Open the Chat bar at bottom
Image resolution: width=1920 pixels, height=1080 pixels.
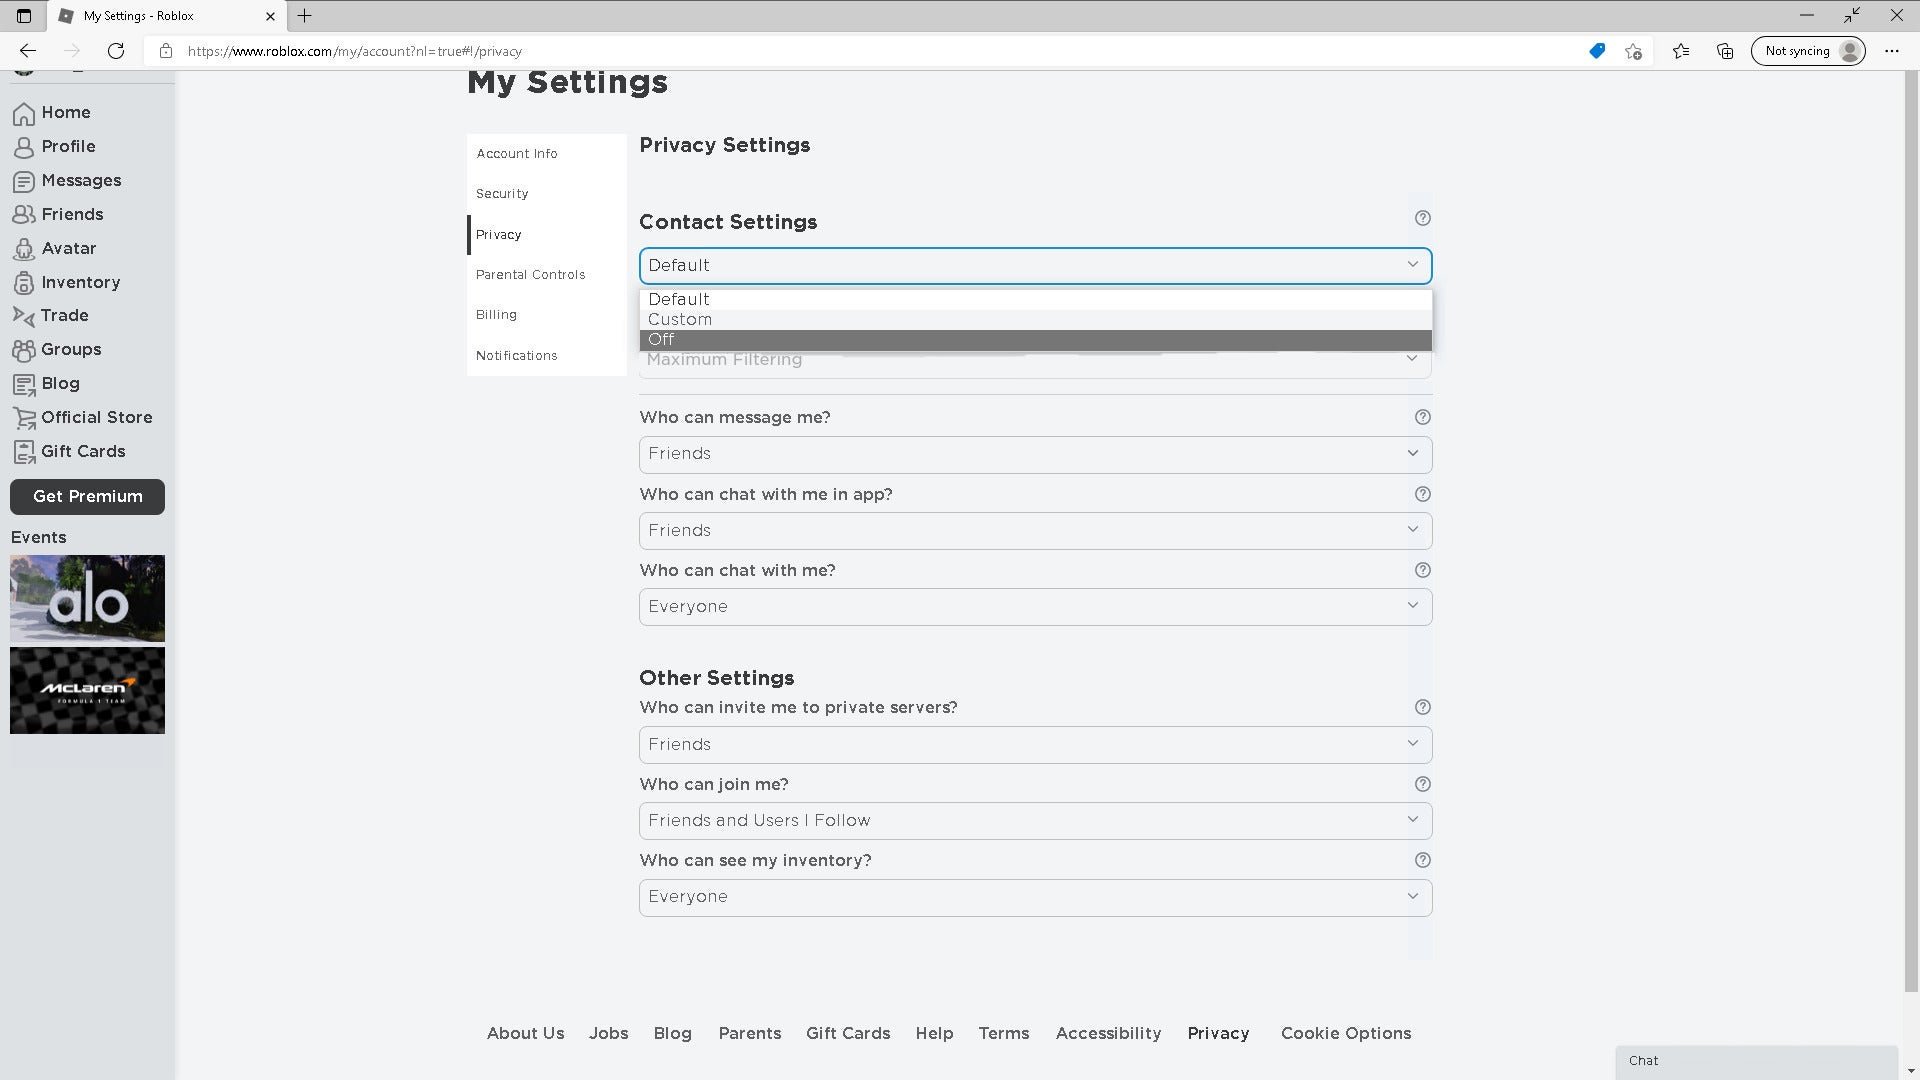pos(1757,1061)
